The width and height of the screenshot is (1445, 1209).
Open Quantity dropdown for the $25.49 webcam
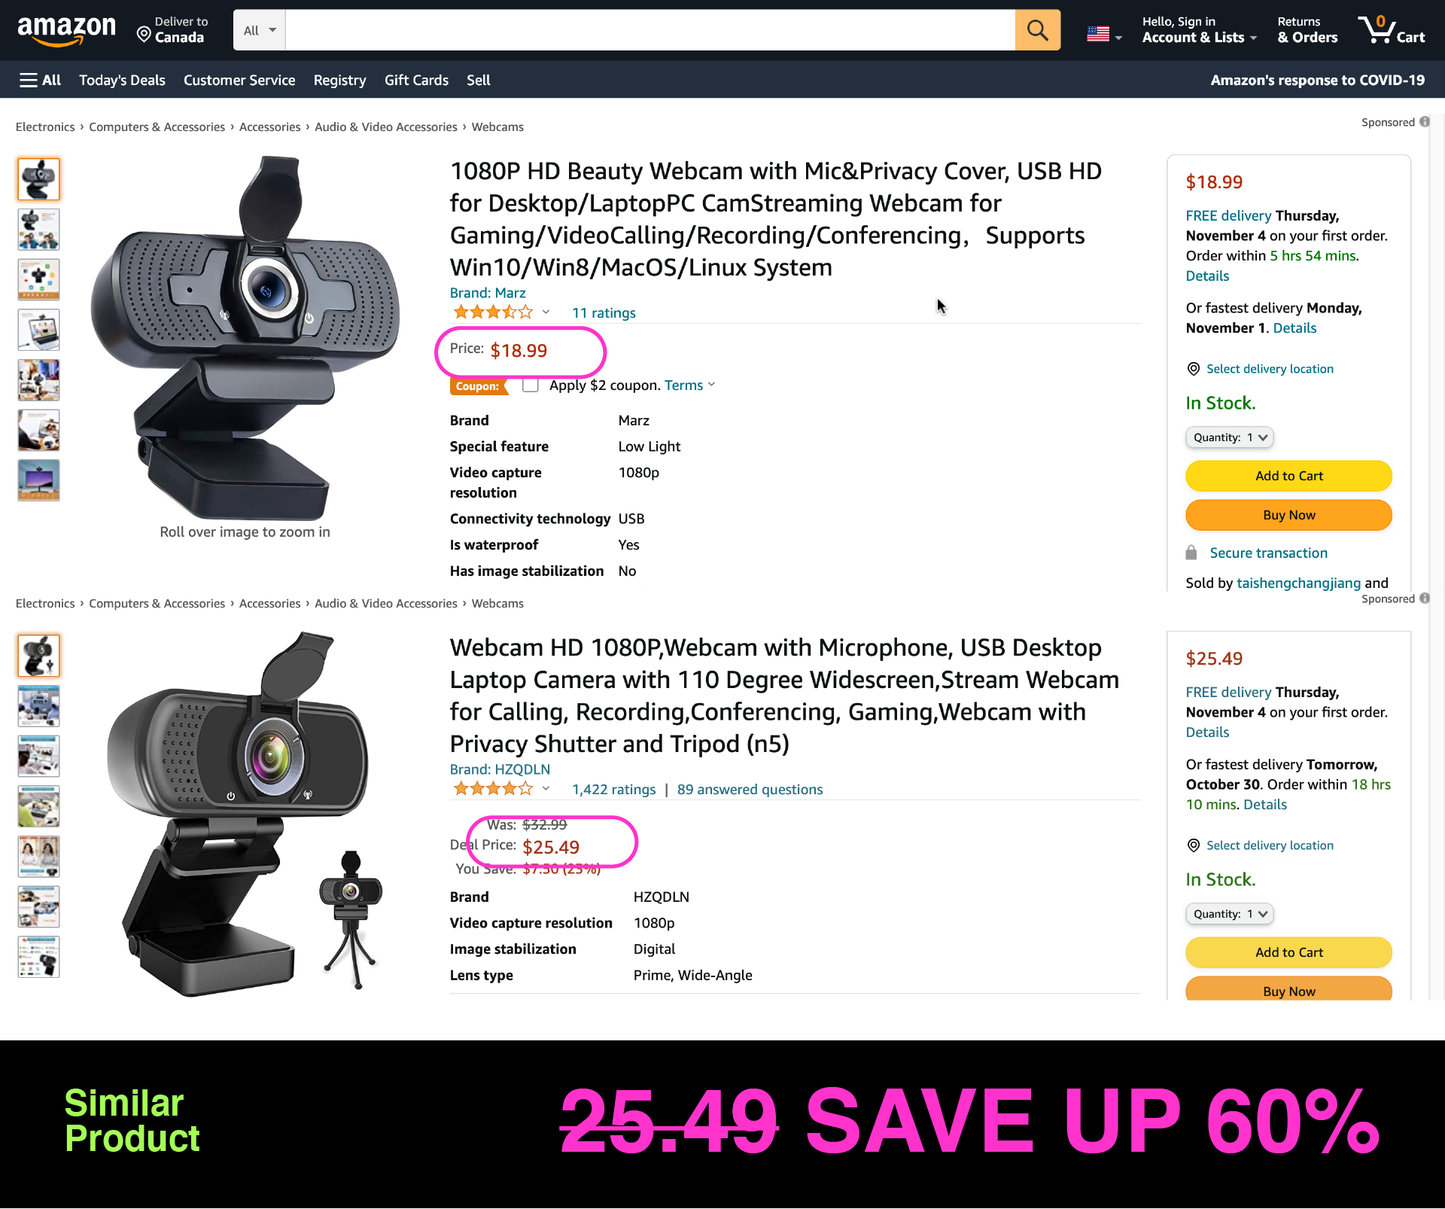click(x=1230, y=914)
